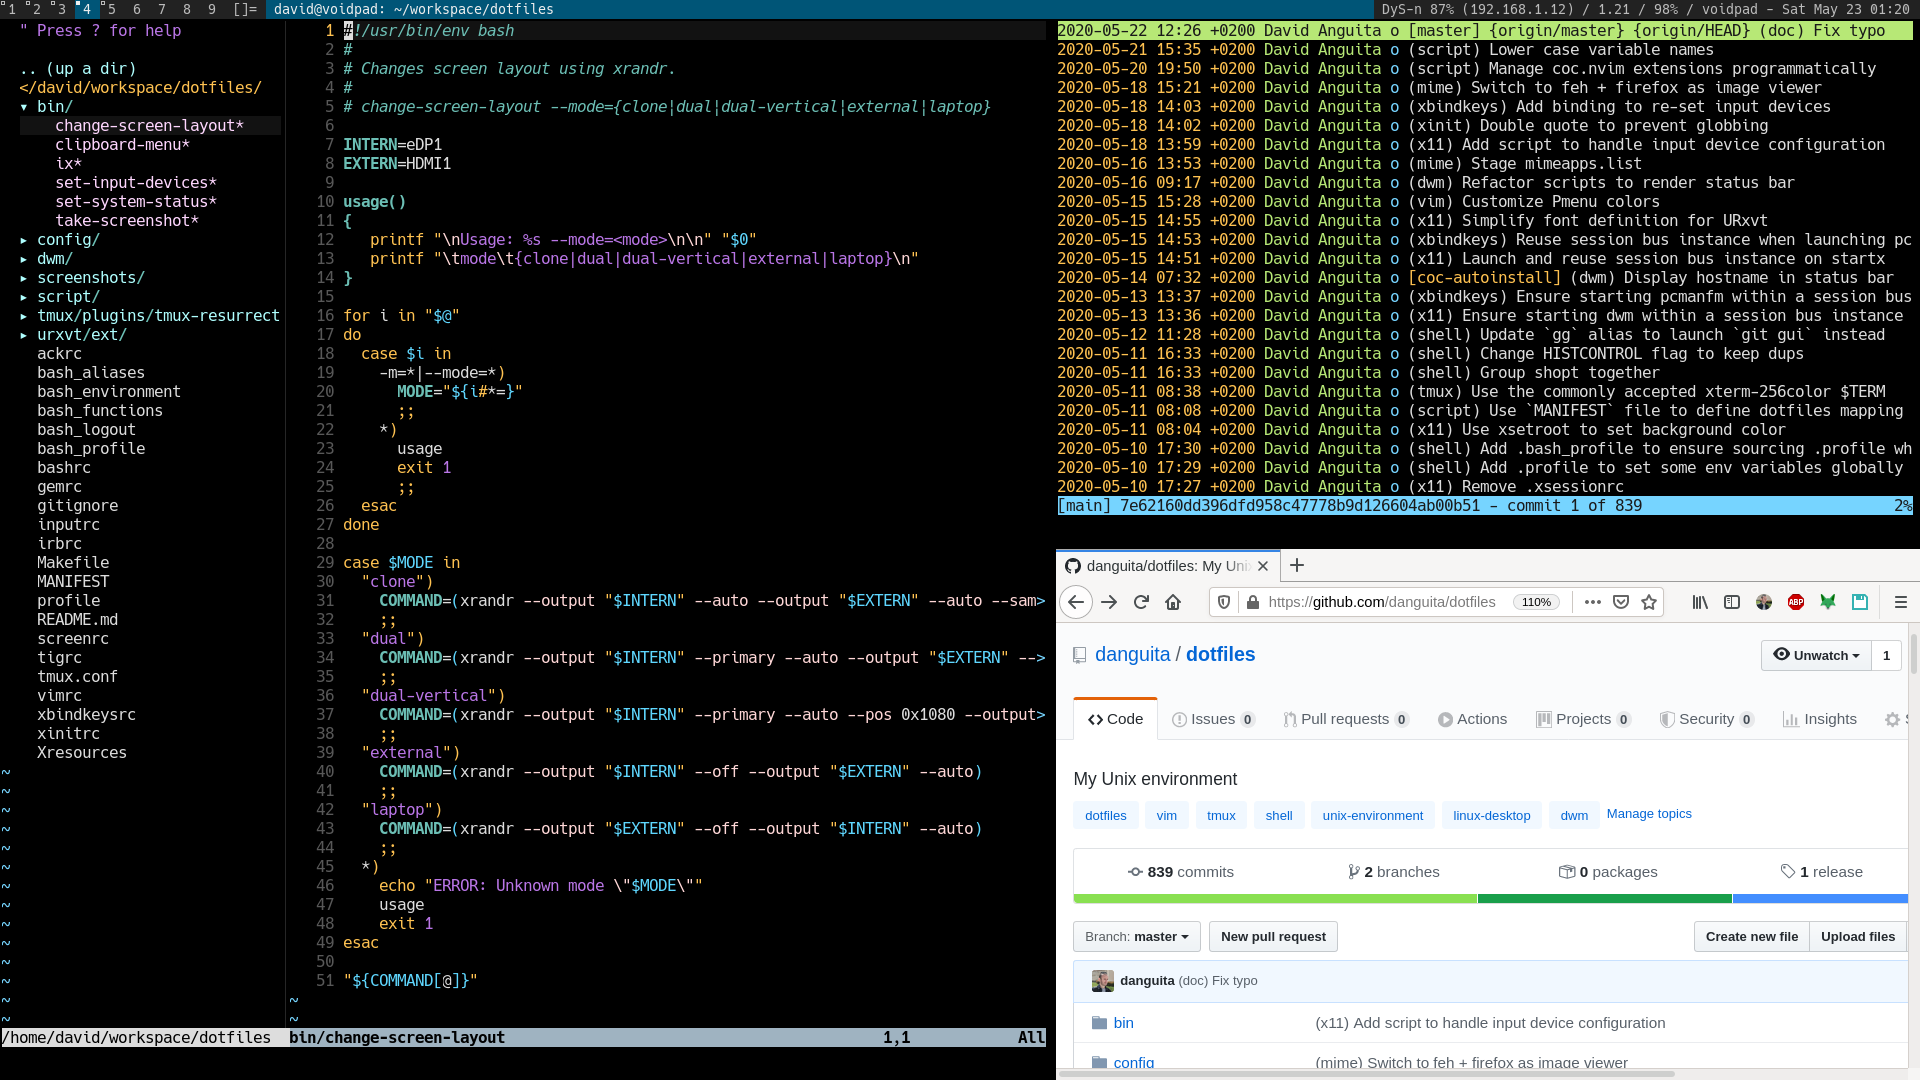Switch to the Issues tab
This screenshot has width=1920, height=1080.
pos(1213,719)
